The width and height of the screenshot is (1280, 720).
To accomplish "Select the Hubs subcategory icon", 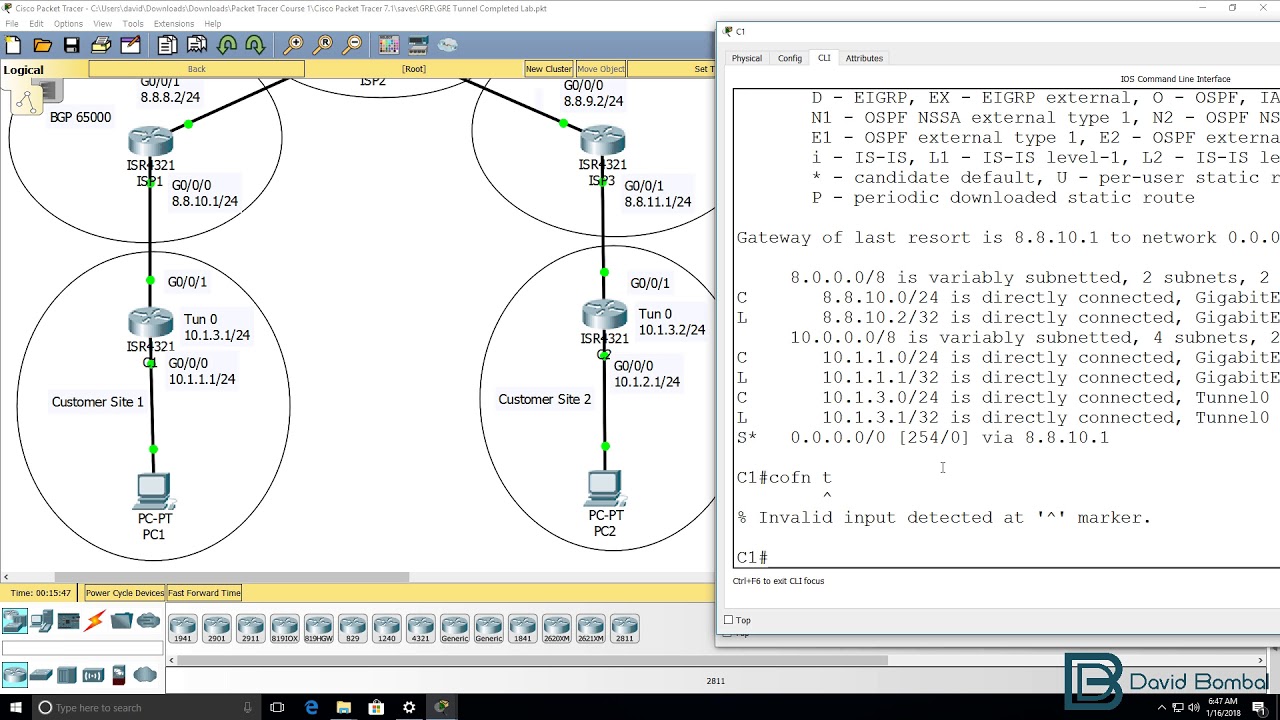I will click(x=67, y=675).
